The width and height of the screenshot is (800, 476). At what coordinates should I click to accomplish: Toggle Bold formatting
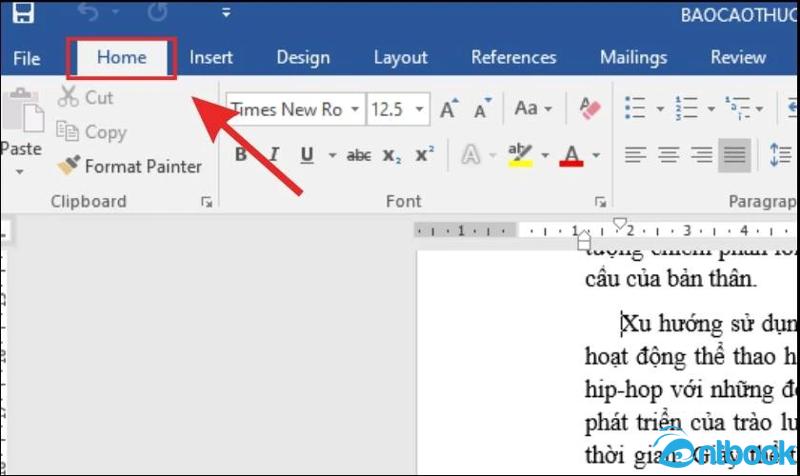(240, 155)
